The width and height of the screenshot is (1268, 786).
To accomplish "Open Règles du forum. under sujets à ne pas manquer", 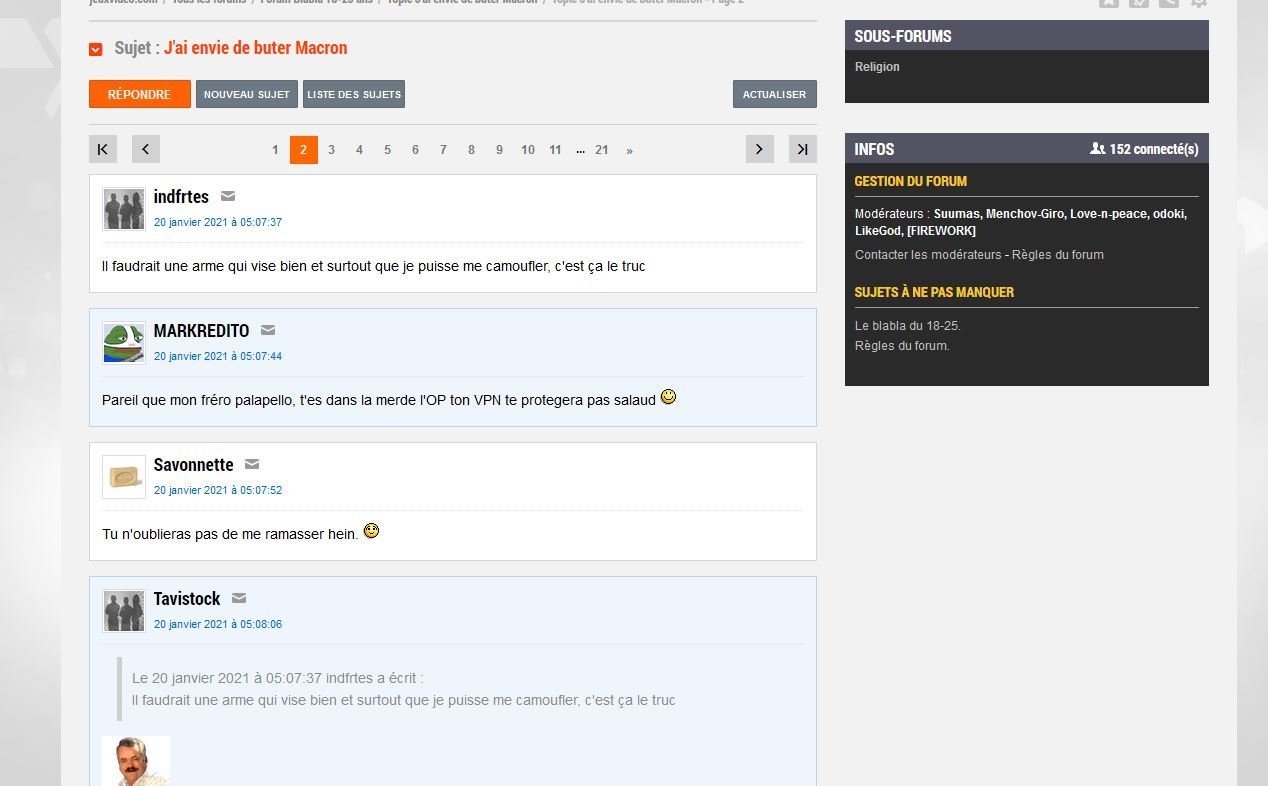I will [x=902, y=346].
